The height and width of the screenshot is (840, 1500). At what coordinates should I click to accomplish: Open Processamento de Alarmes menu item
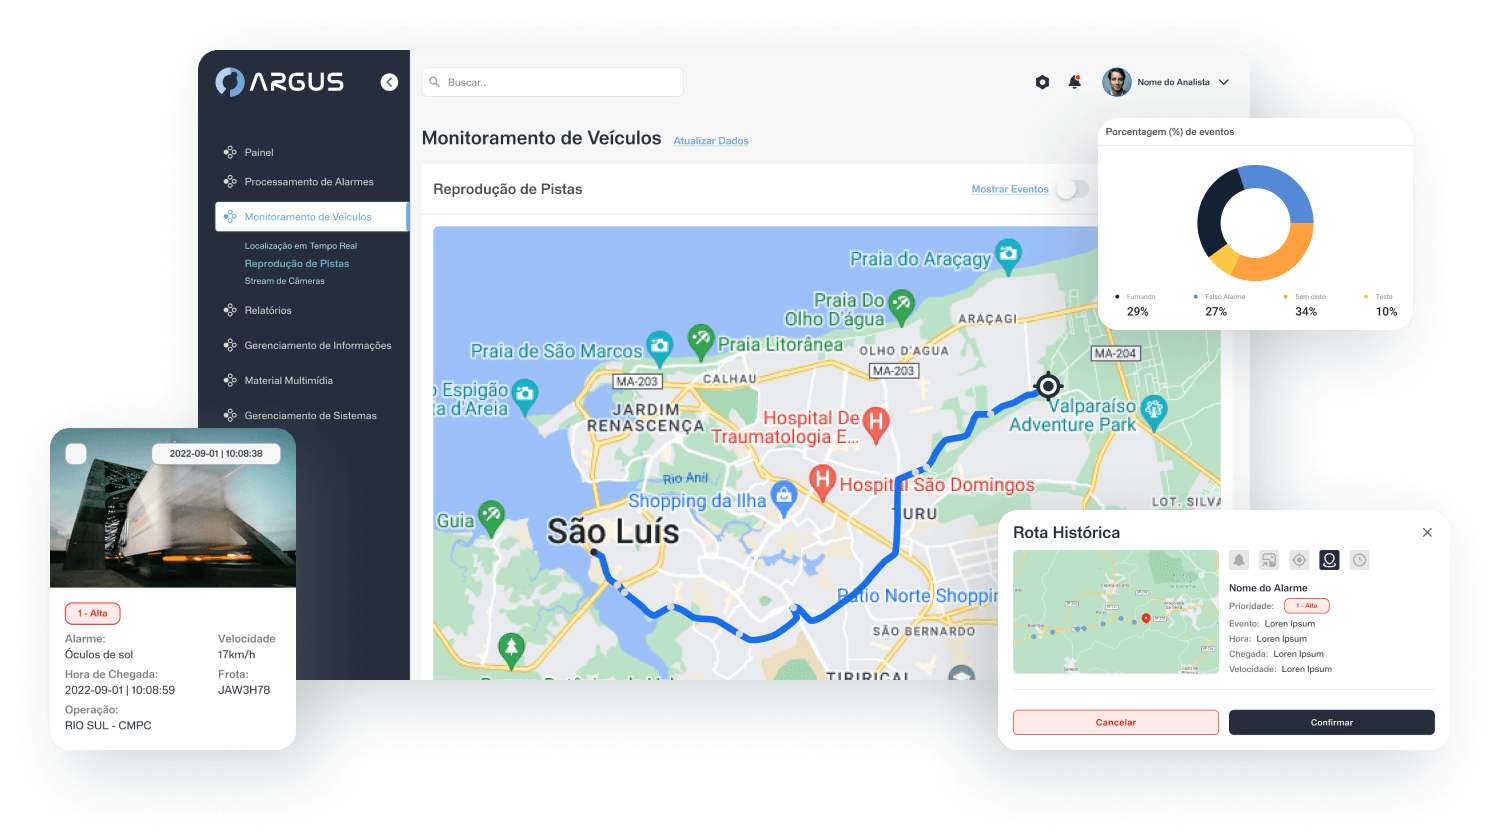(x=309, y=182)
